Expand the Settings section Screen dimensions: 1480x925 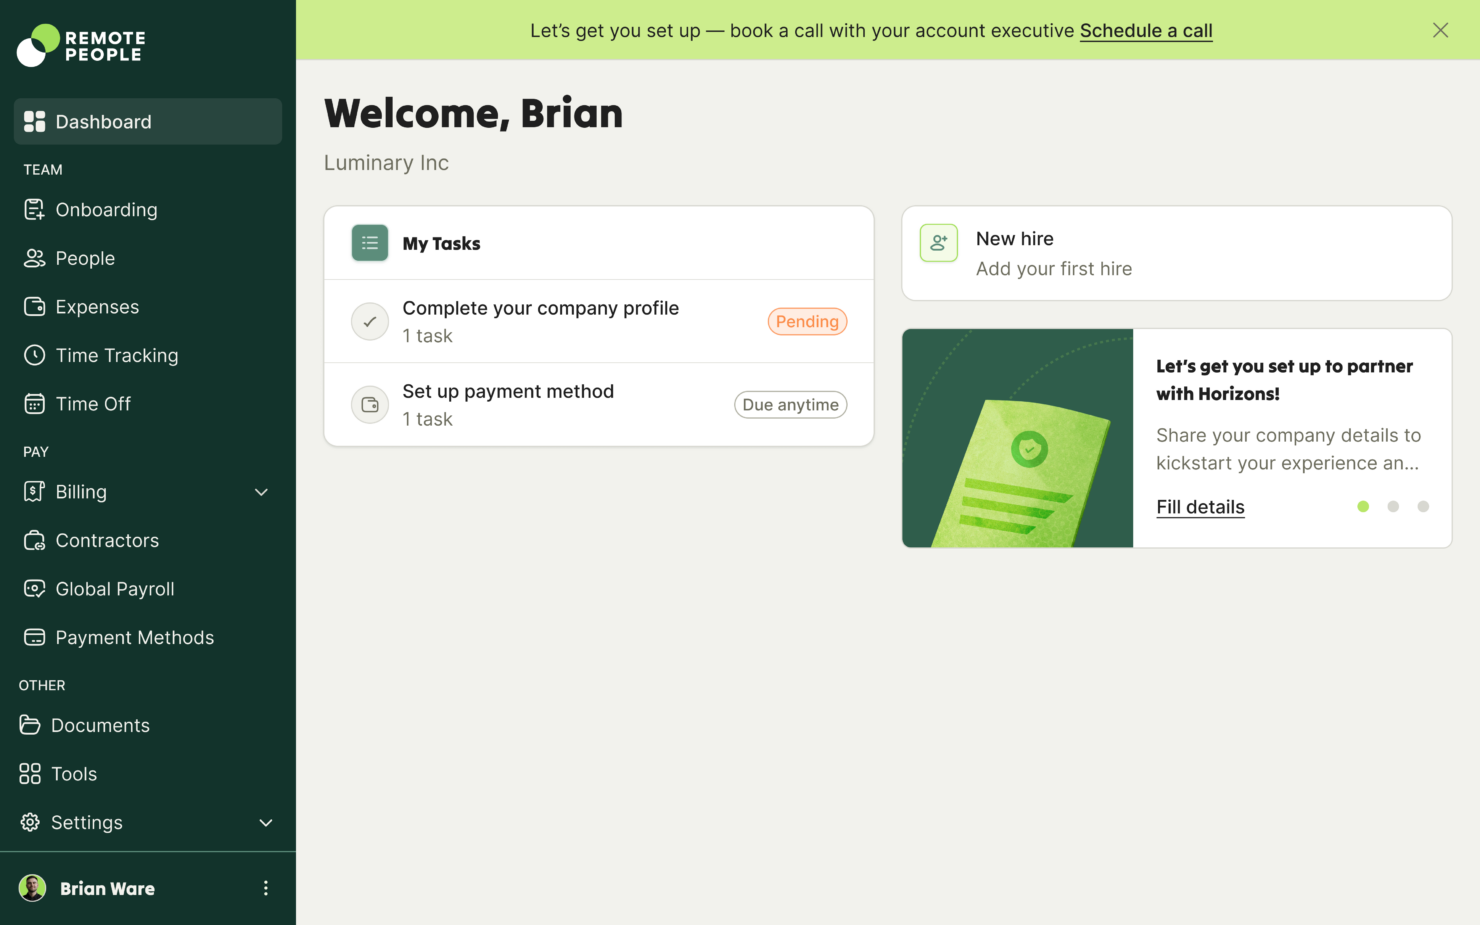(x=266, y=822)
